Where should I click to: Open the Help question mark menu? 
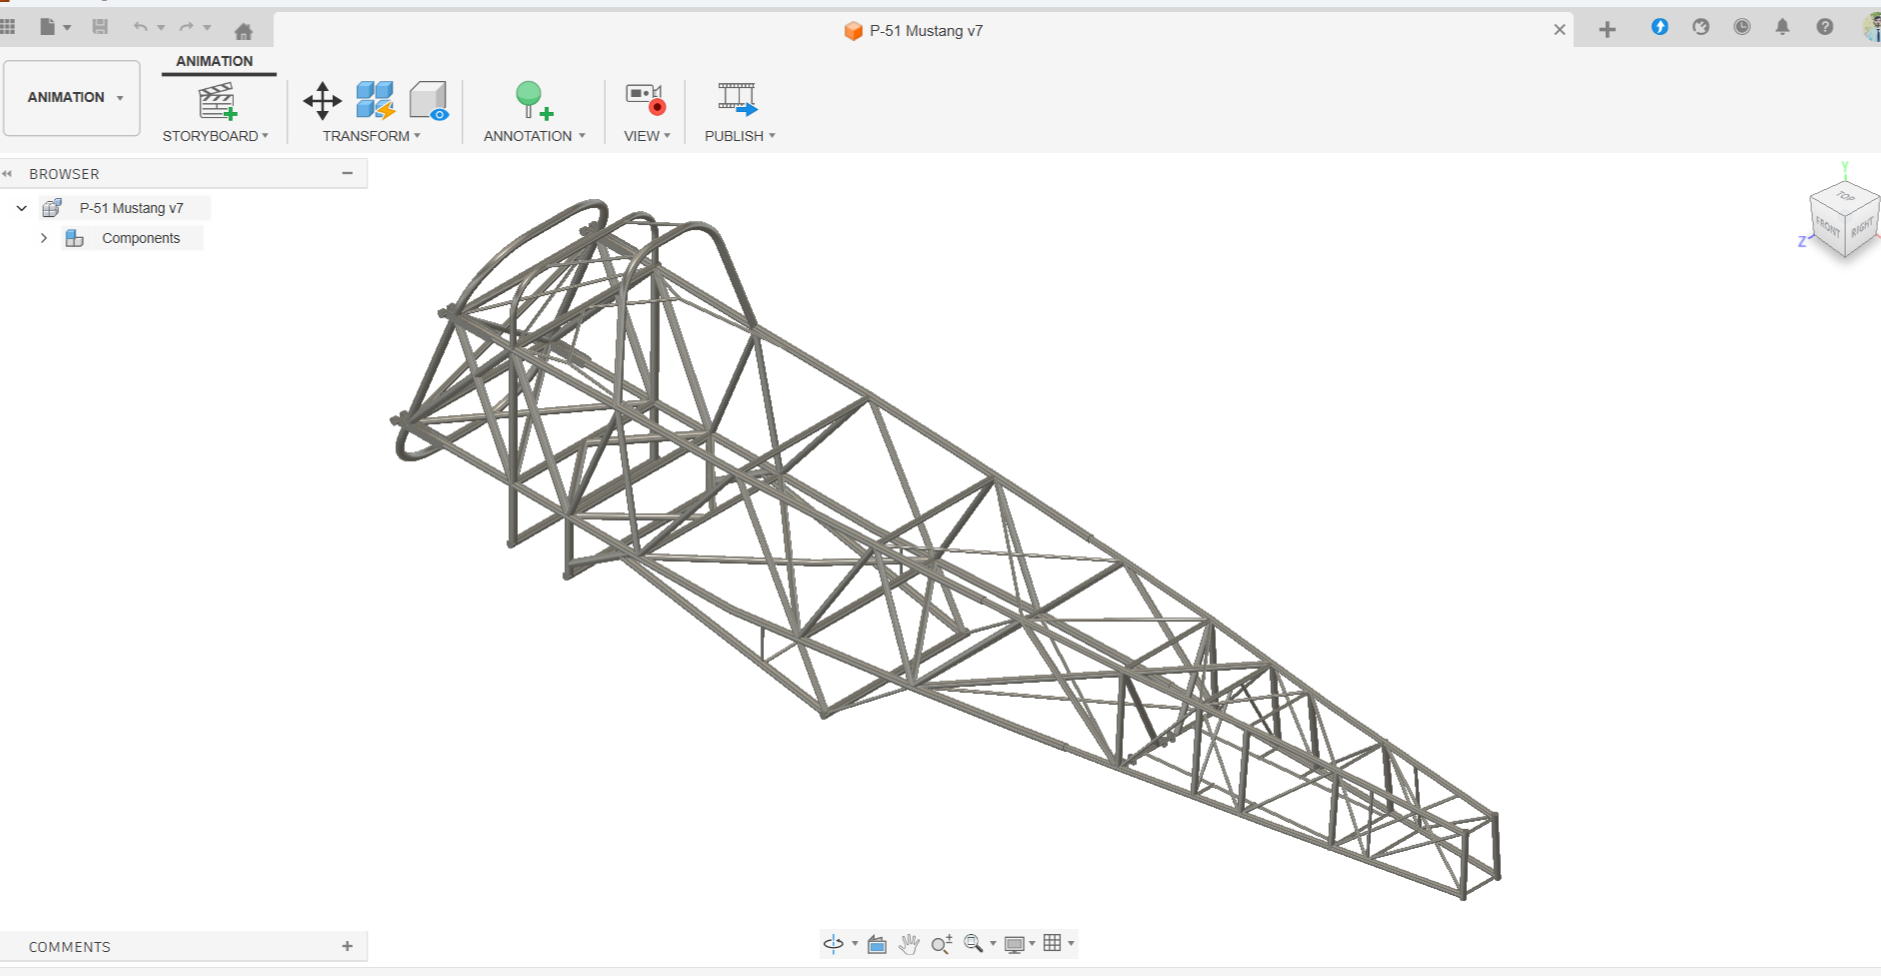point(1825,27)
